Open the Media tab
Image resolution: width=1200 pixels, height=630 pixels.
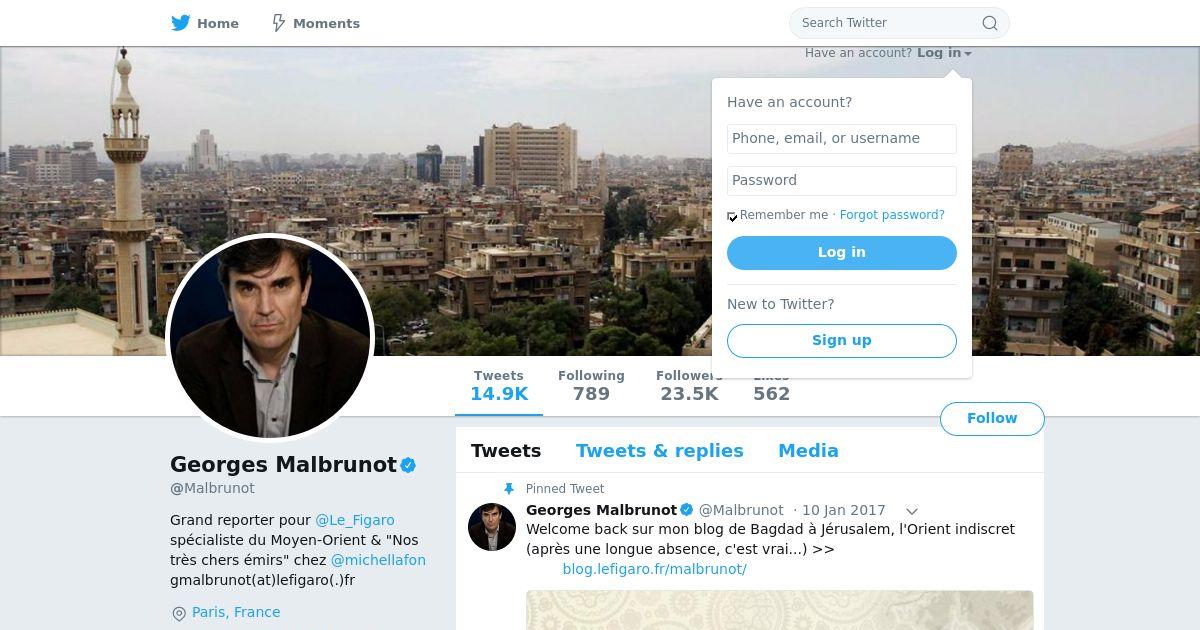(x=808, y=451)
